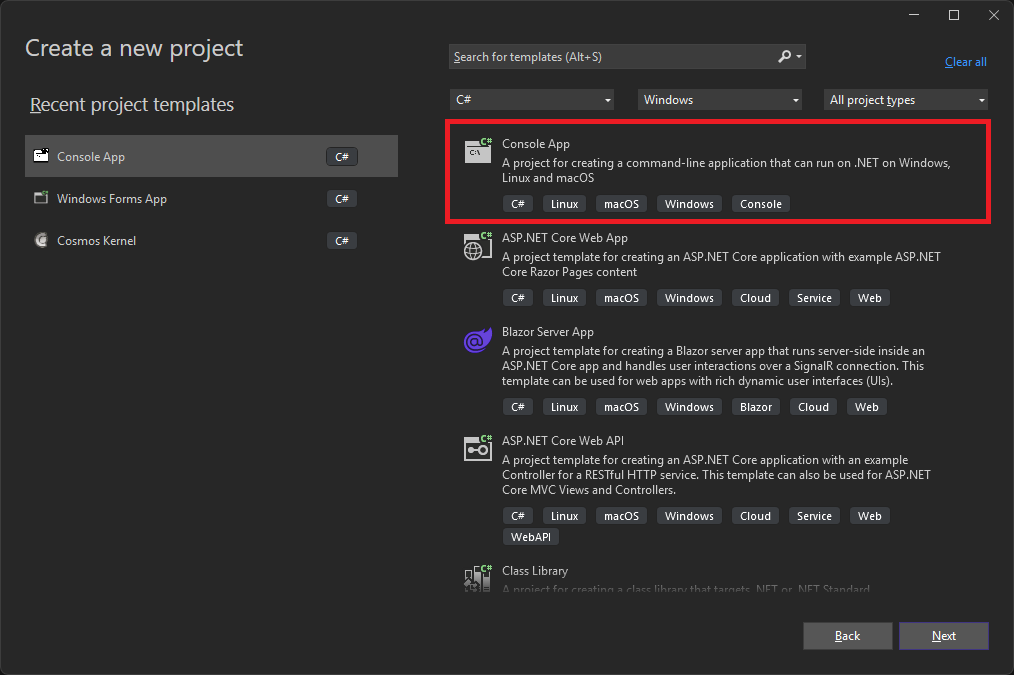Click the Blazor Server App purple icon
1014x675 pixels.
tap(478, 340)
